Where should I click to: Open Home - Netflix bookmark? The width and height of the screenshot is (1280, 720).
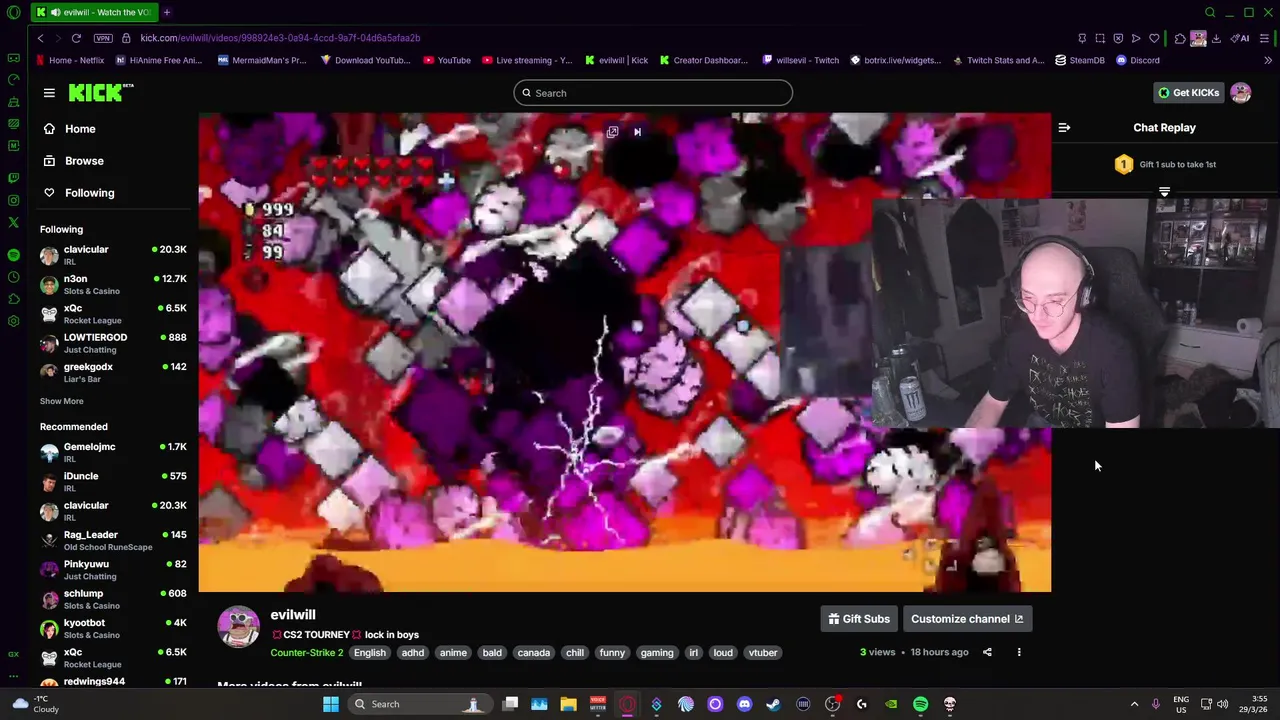tap(69, 60)
